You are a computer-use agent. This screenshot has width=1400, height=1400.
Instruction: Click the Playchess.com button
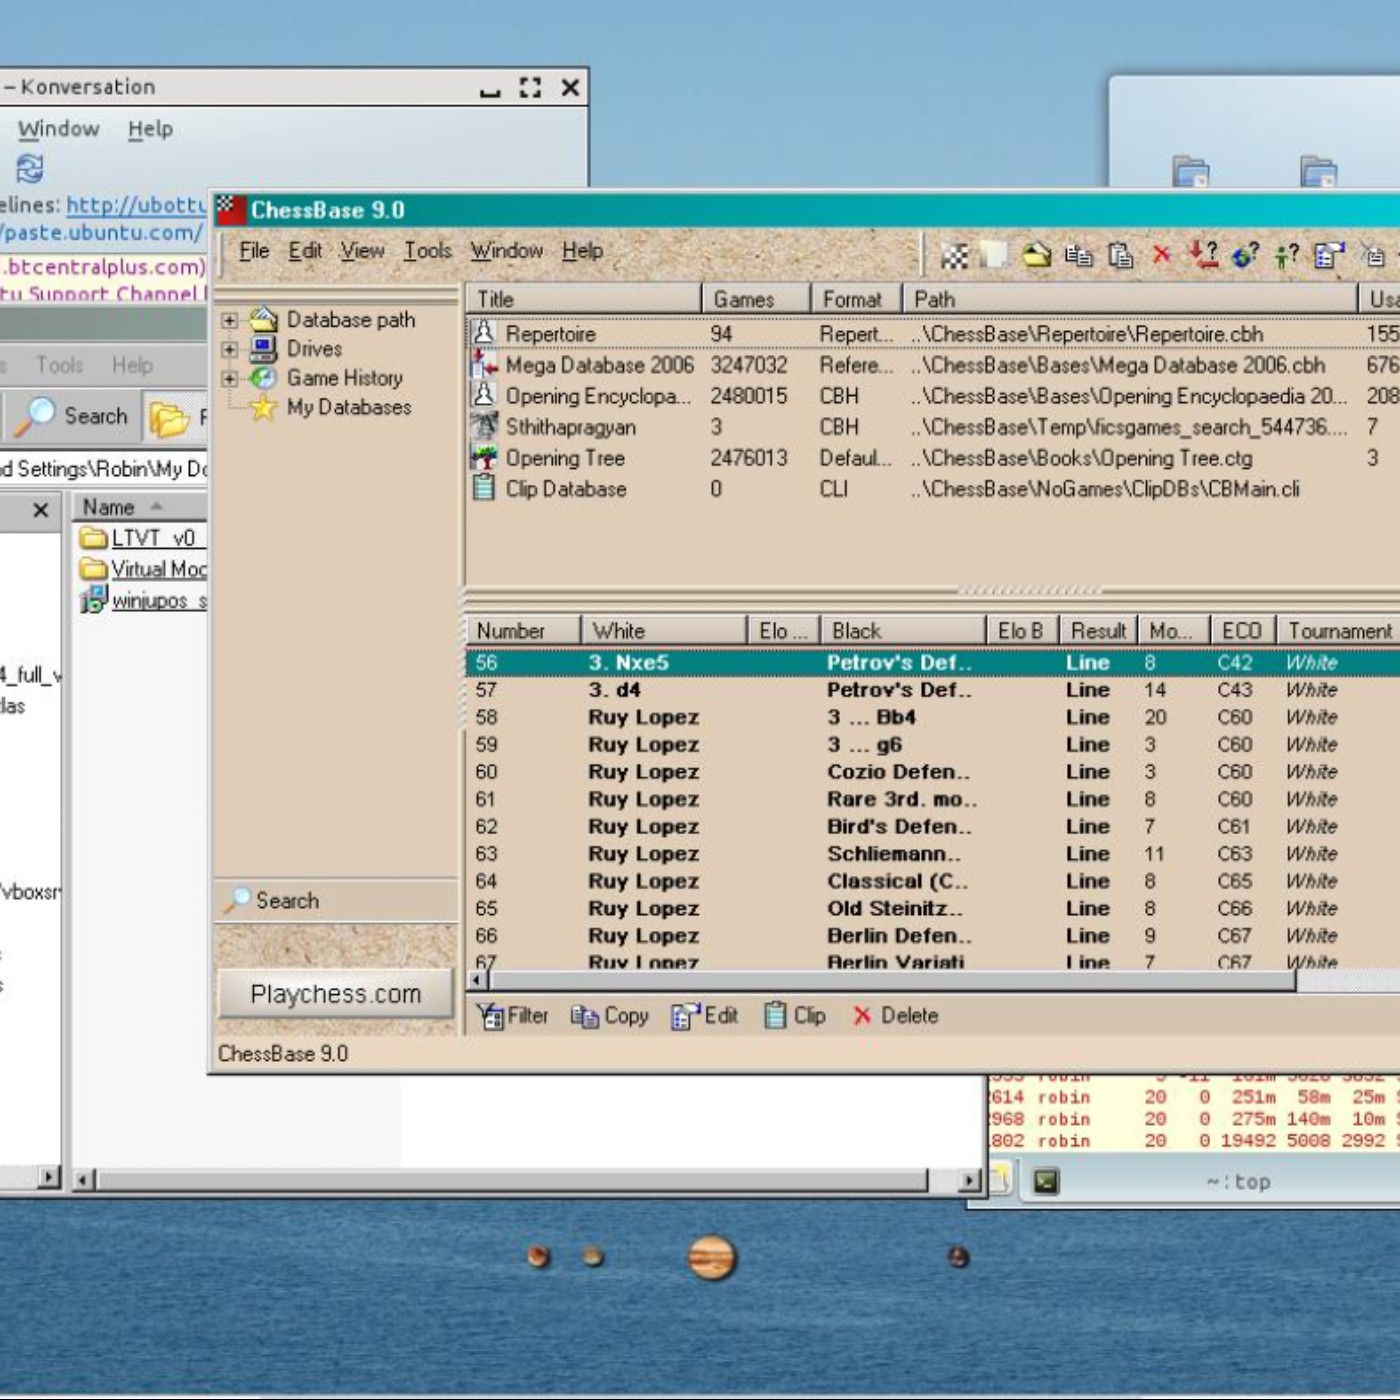tap(335, 994)
